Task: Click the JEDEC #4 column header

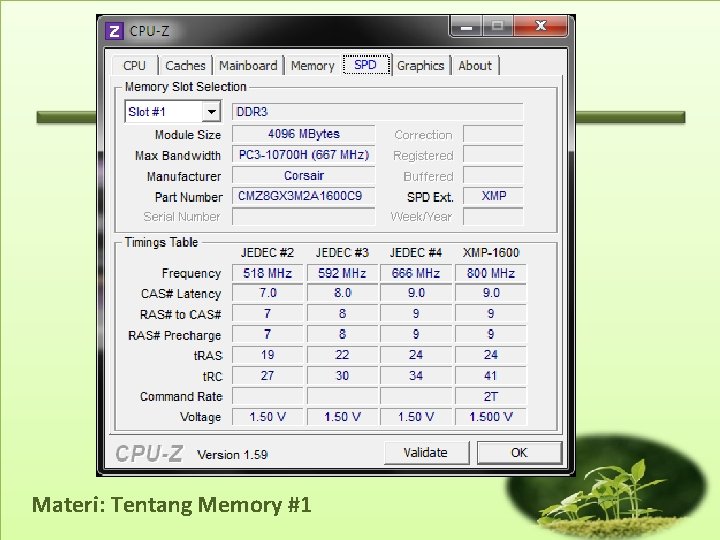Action: click(416, 253)
